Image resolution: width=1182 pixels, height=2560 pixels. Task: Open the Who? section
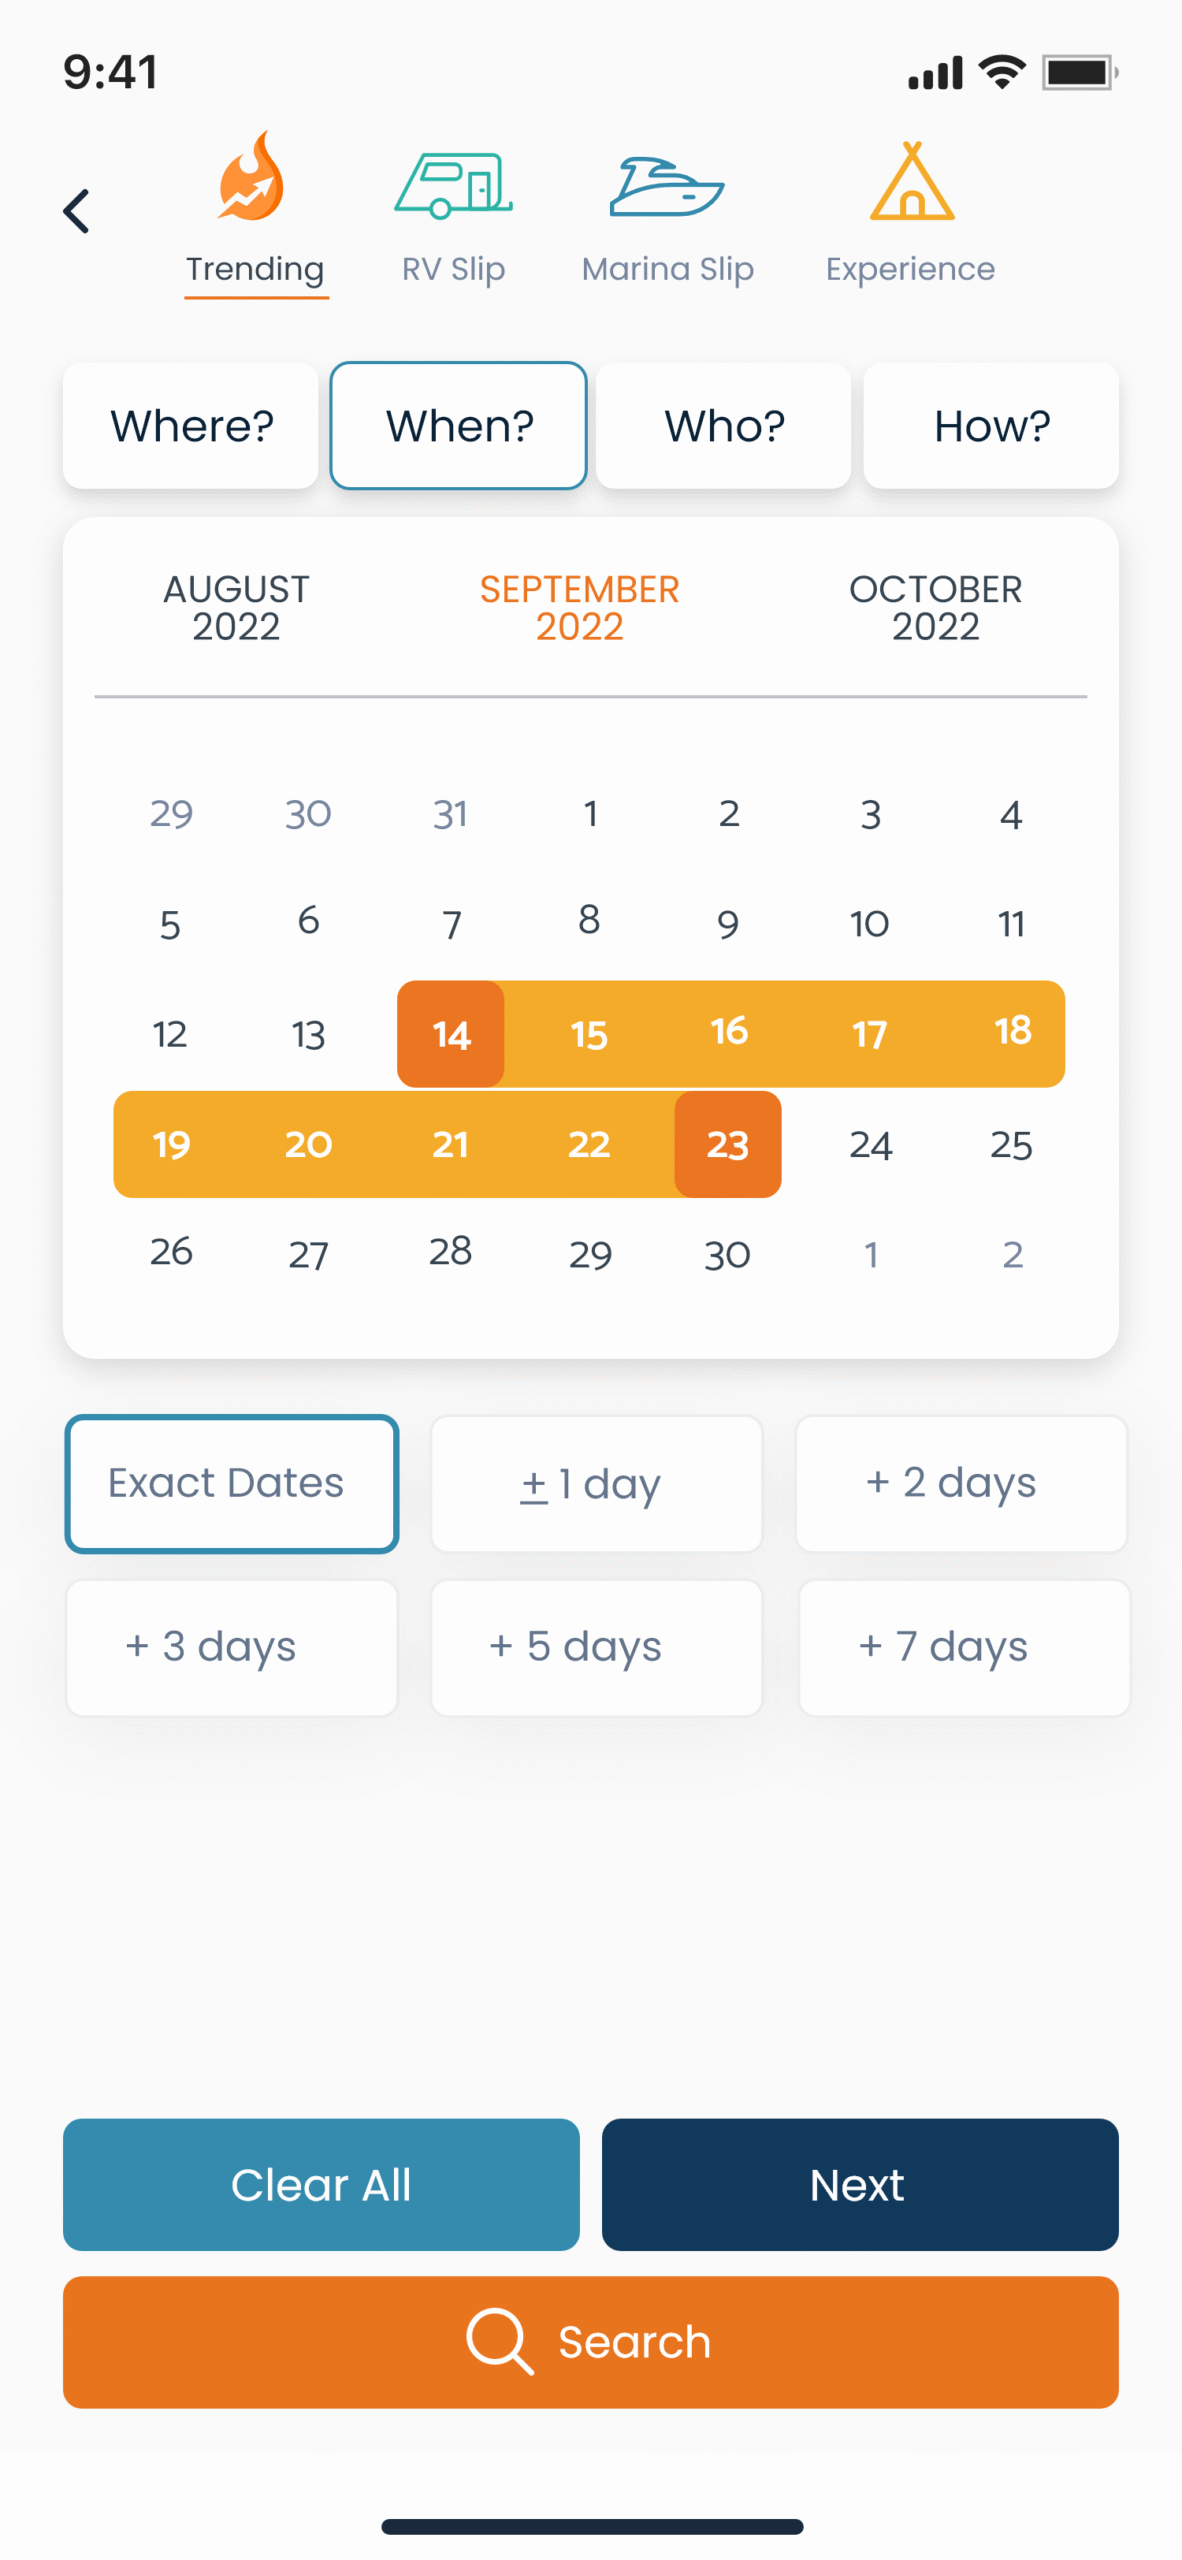click(x=724, y=426)
